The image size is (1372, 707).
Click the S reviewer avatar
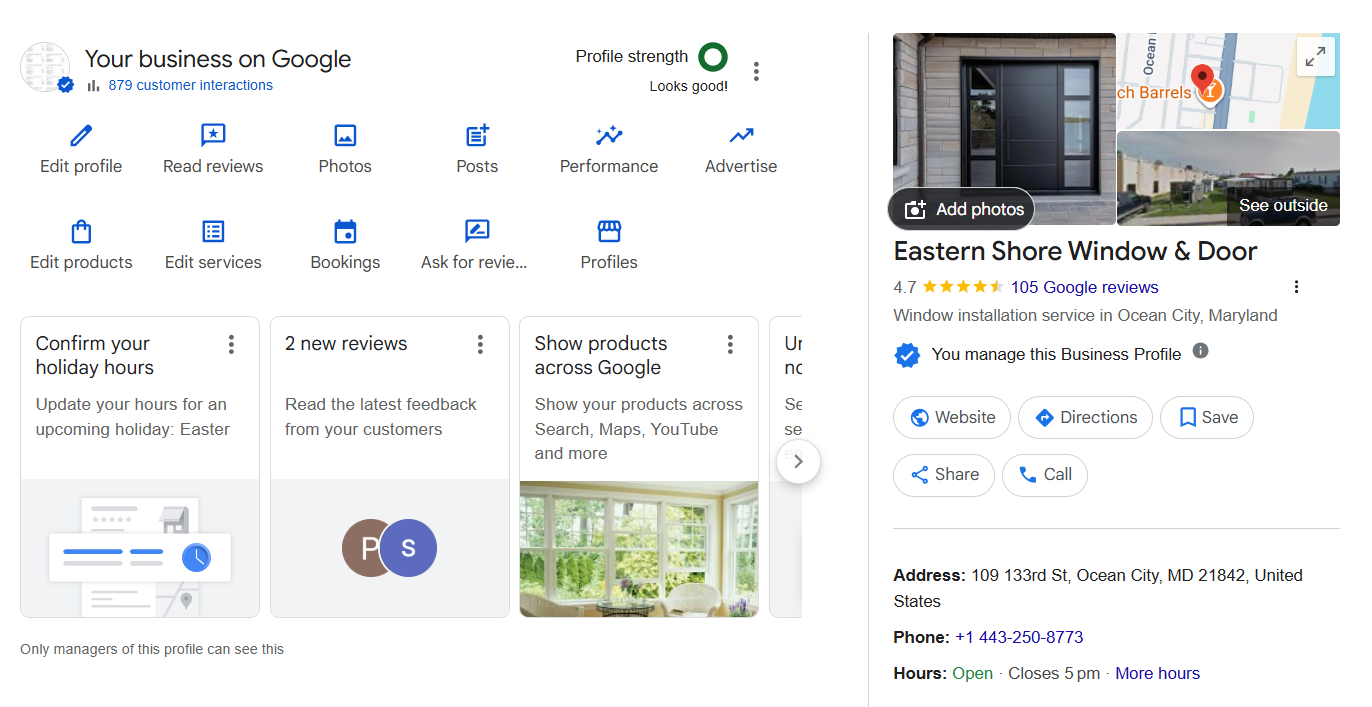coord(408,548)
